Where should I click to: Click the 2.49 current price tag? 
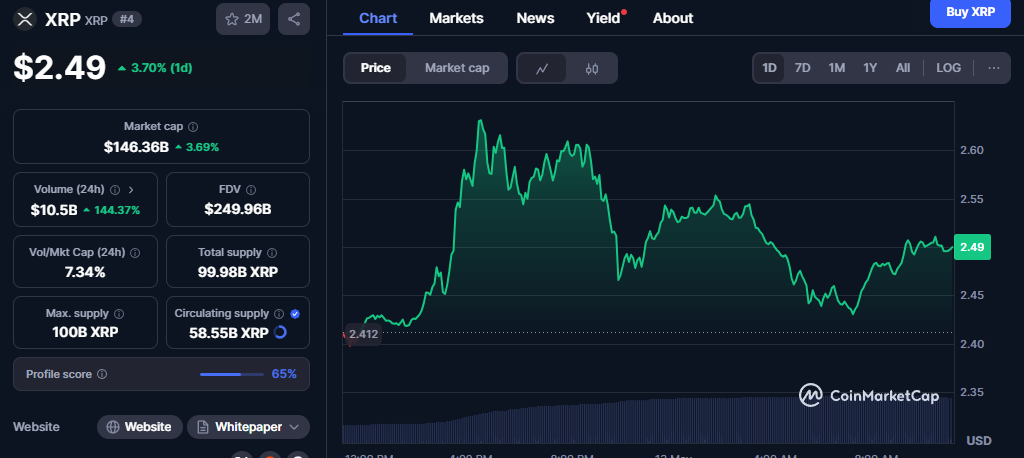(972, 247)
